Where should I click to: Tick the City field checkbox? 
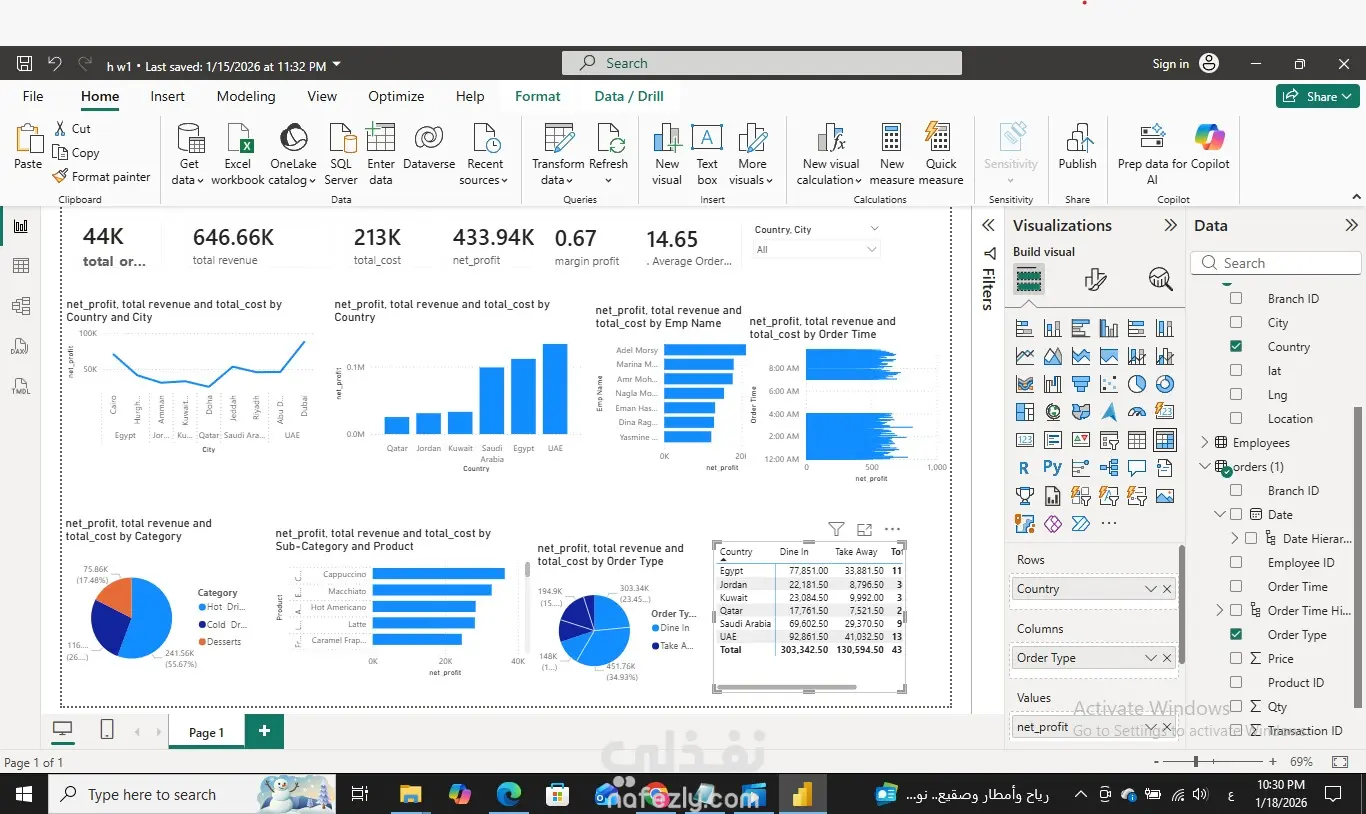(1236, 323)
